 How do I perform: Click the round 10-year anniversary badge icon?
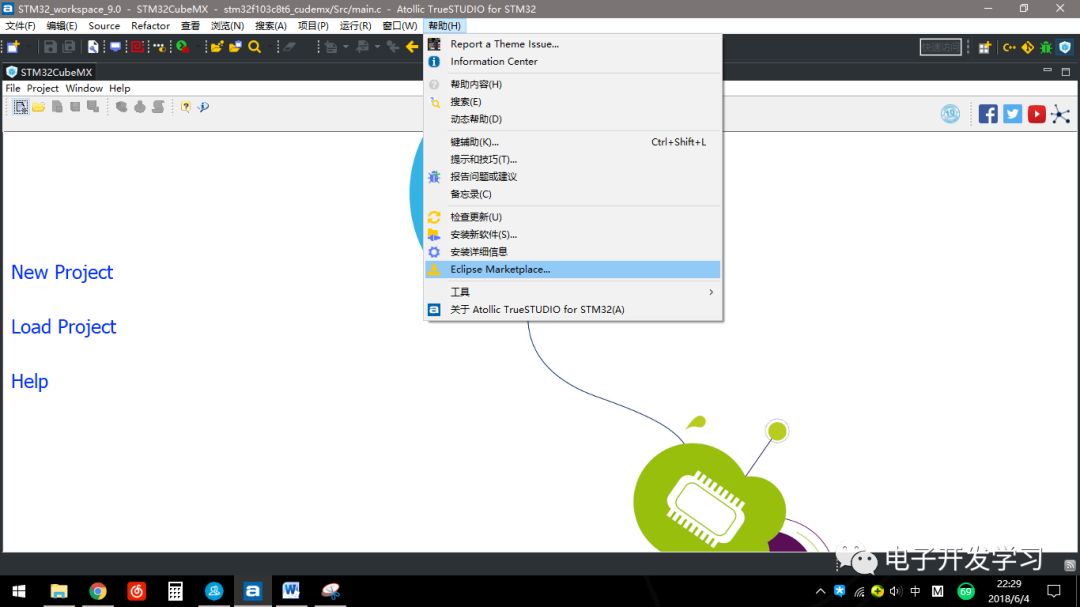951,114
